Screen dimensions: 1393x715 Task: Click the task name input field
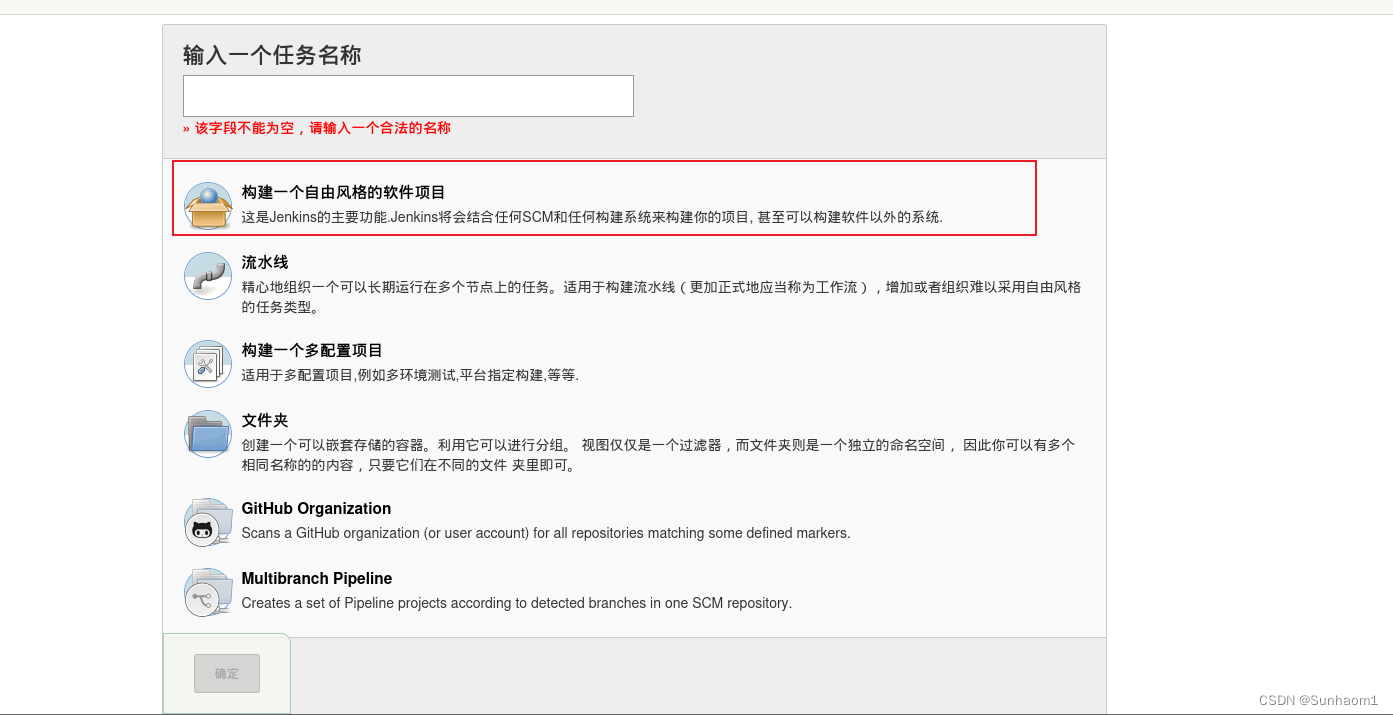click(408, 96)
